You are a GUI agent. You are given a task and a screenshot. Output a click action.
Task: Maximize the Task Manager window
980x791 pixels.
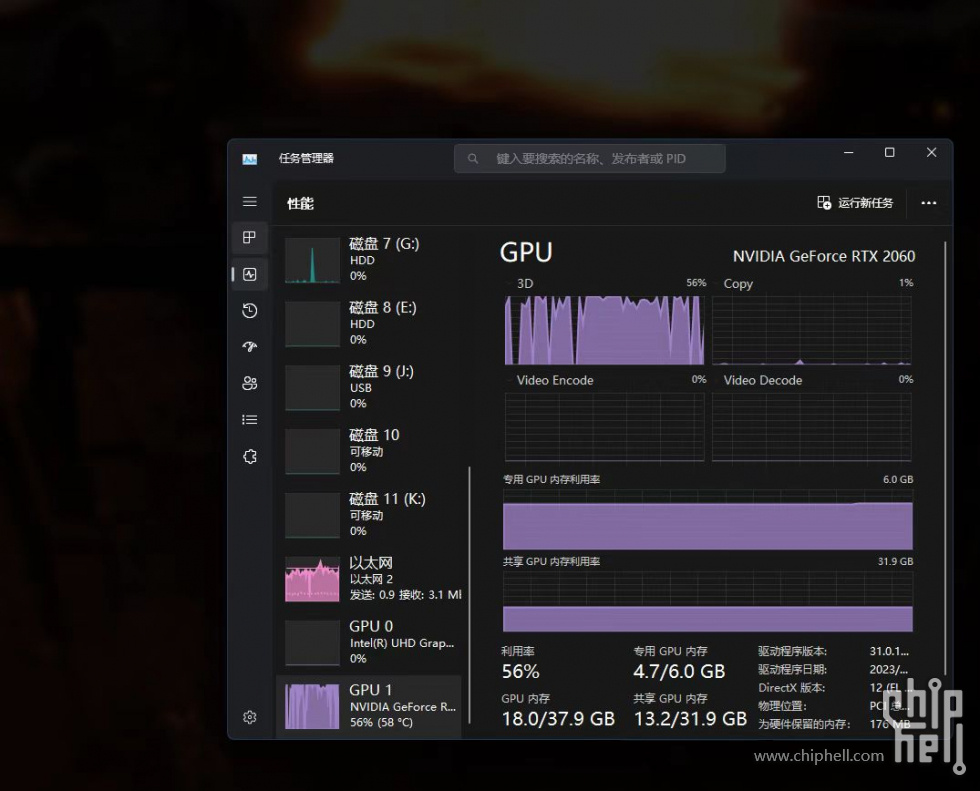pyautogui.click(x=889, y=152)
